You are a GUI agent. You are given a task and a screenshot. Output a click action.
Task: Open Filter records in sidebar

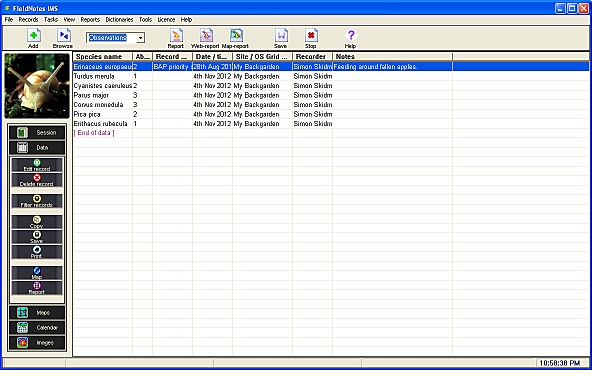pos(37,201)
